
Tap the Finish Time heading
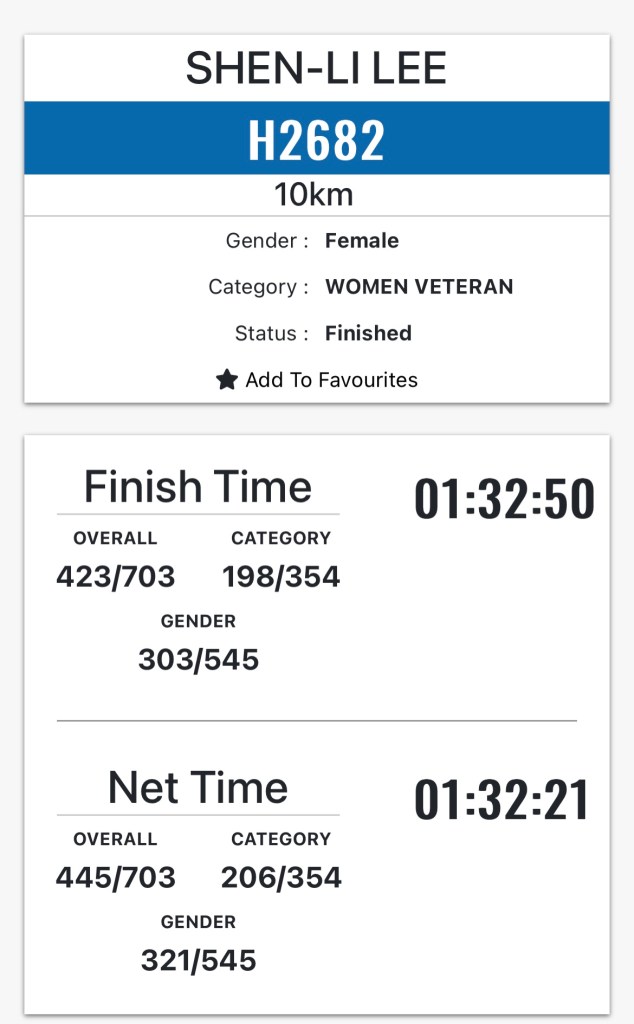(198, 487)
